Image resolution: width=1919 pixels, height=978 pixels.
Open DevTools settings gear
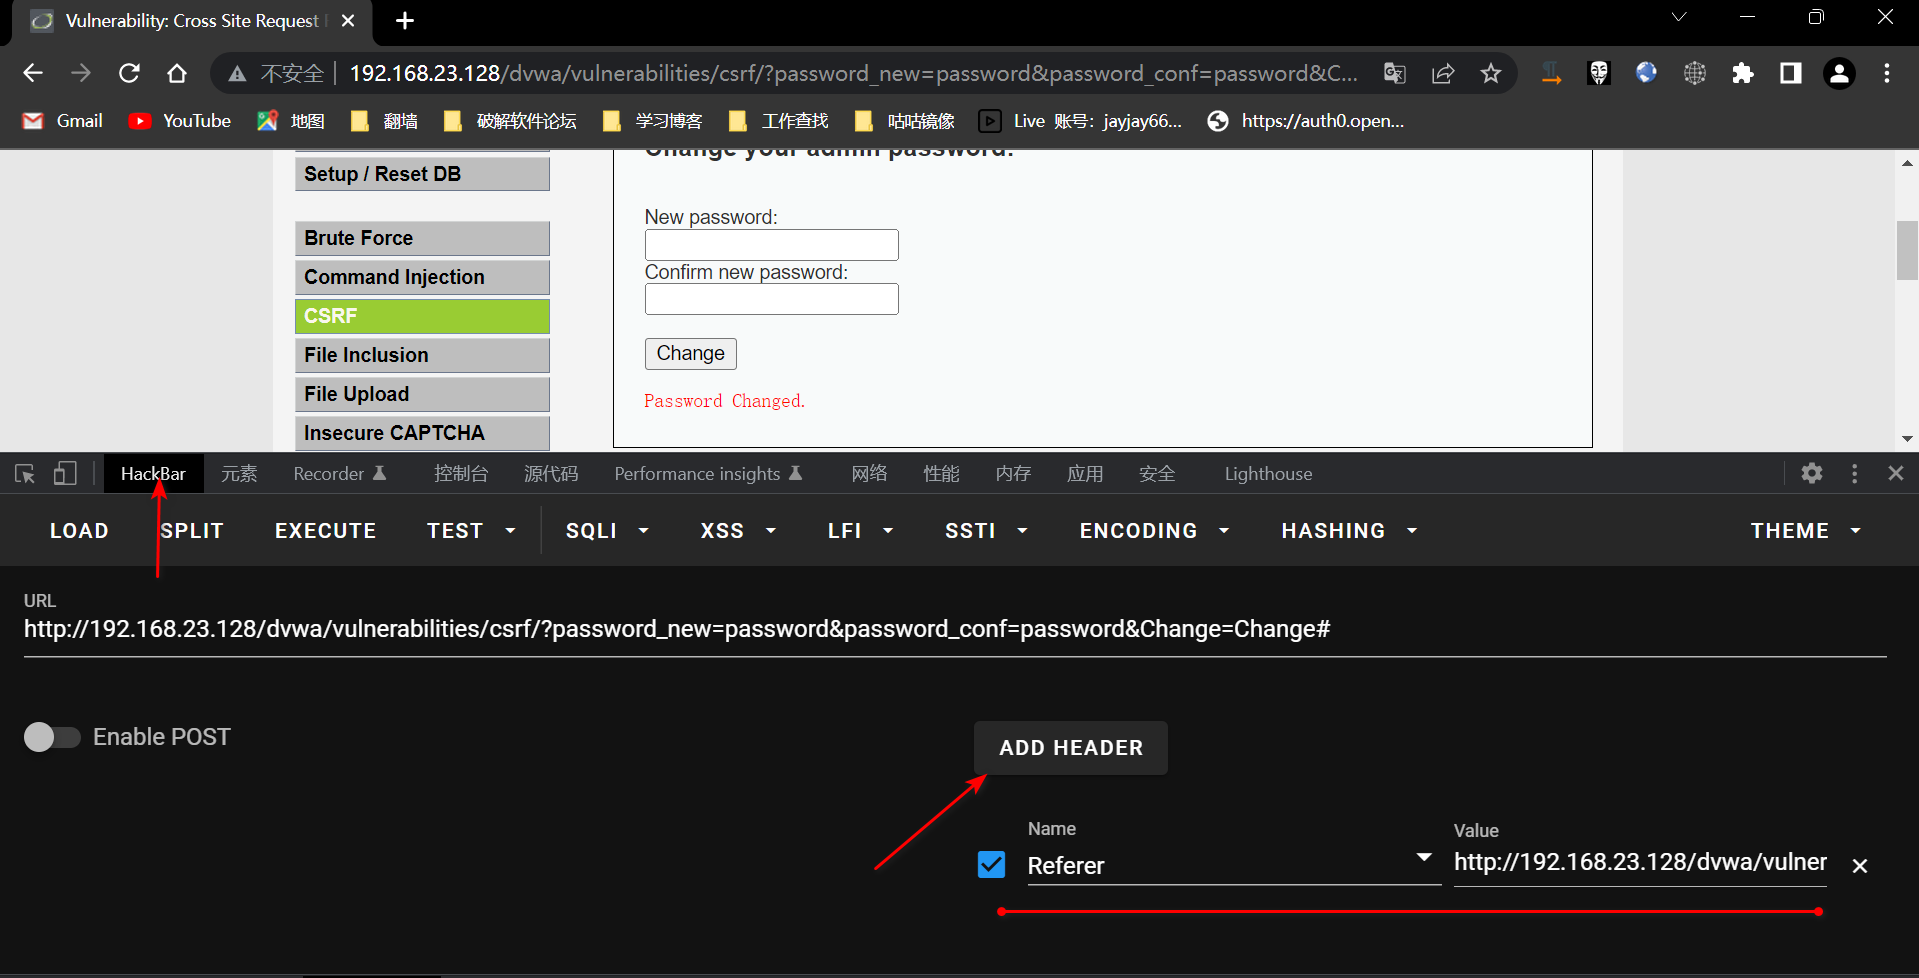pyautogui.click(x=1812, y=474)
